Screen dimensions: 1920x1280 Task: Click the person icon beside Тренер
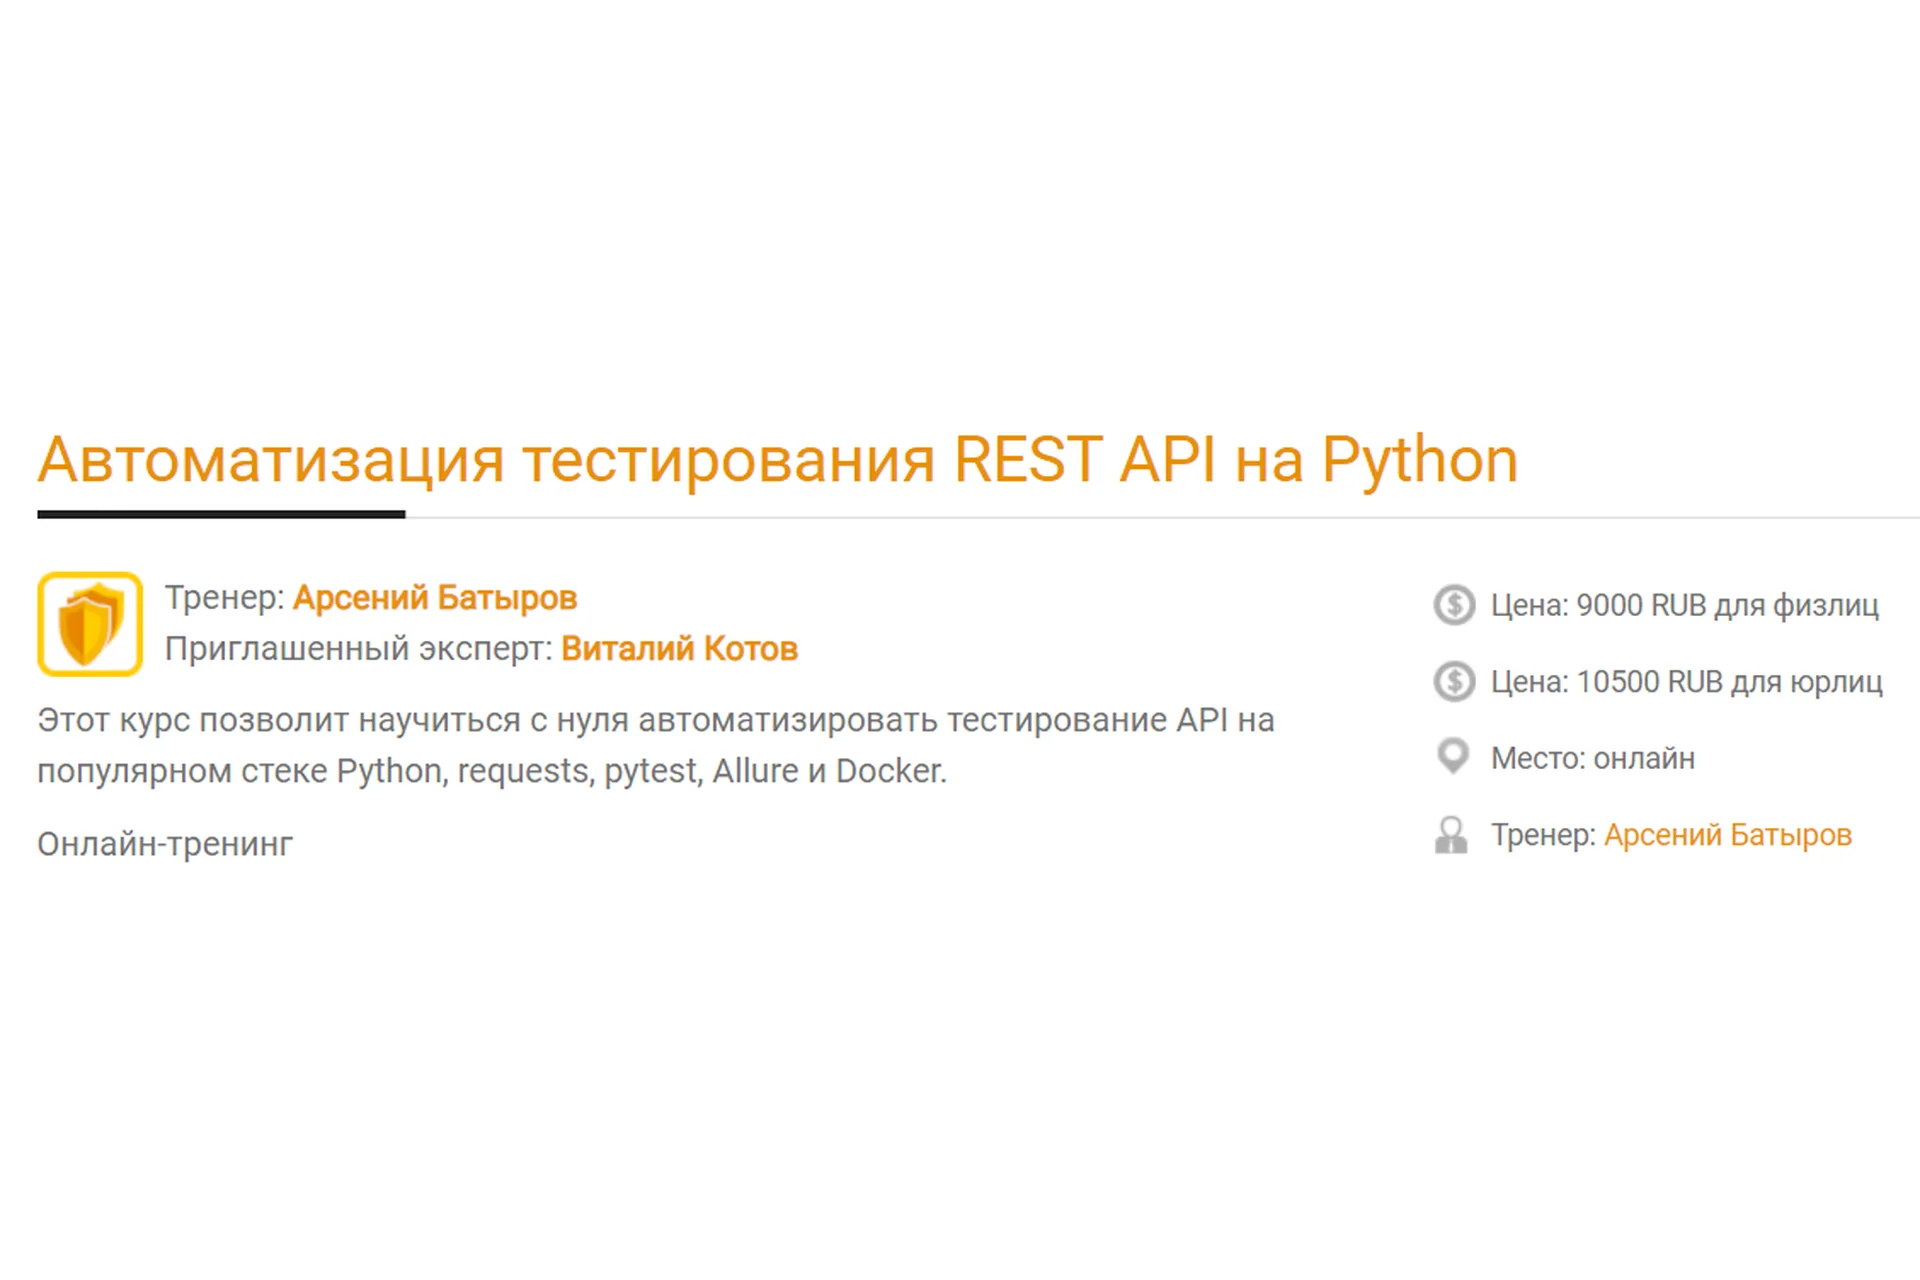click(1451, 834)
